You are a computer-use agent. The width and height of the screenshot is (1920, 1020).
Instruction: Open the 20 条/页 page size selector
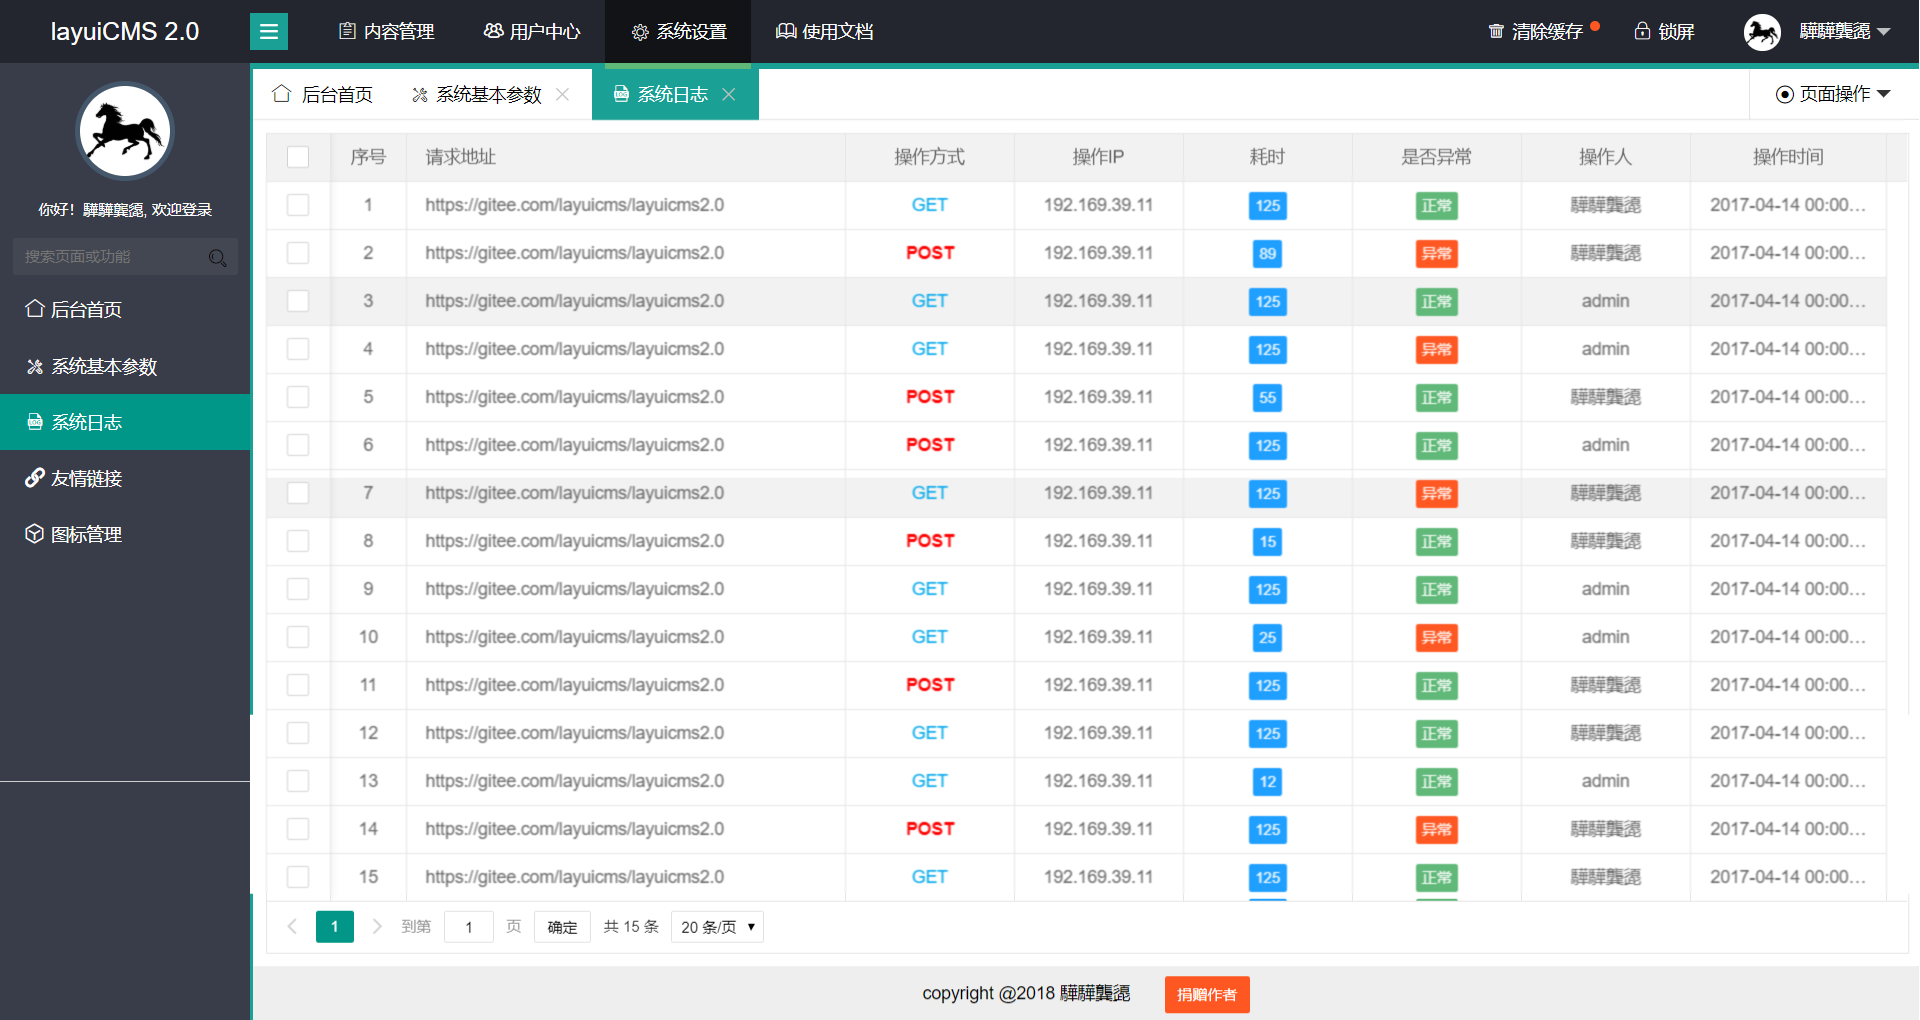(716, 927)
